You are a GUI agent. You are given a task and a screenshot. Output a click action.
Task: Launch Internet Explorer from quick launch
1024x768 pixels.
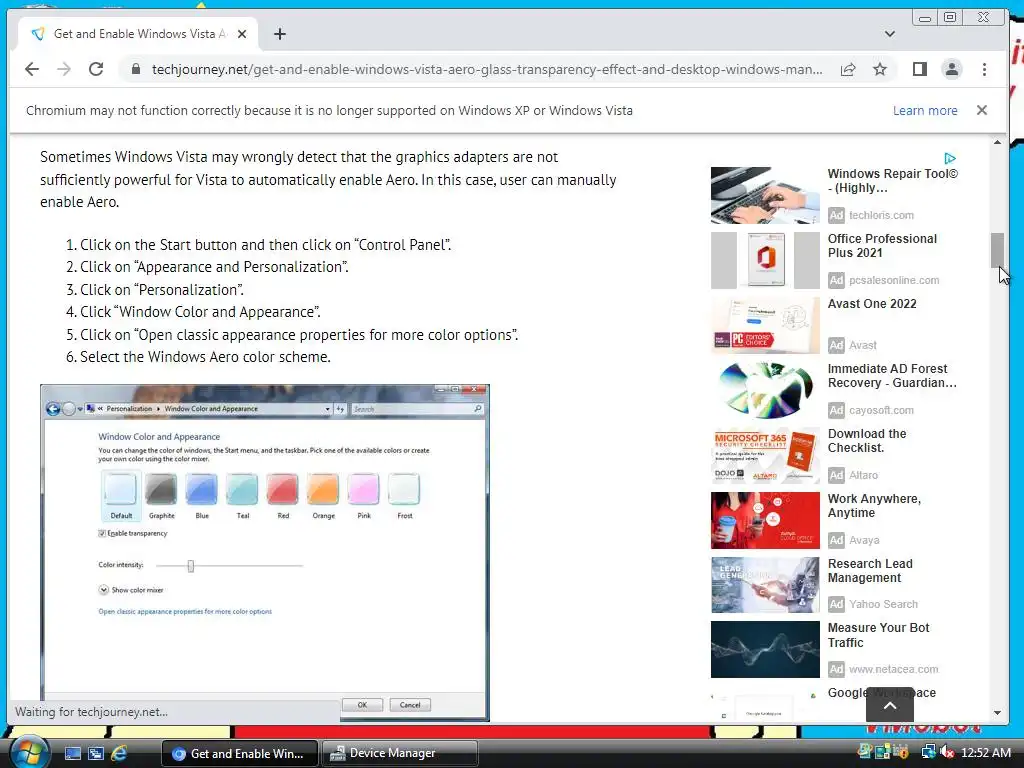120,753
